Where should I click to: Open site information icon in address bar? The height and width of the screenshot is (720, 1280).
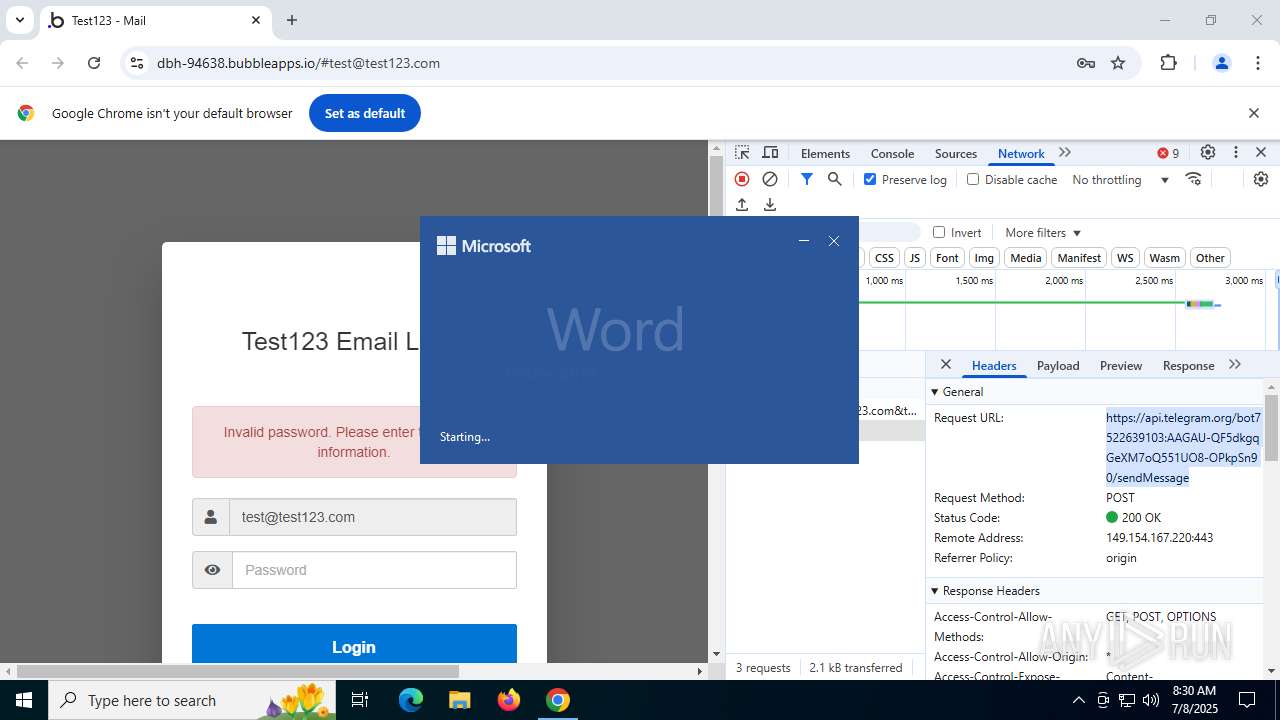coord(137,63)
